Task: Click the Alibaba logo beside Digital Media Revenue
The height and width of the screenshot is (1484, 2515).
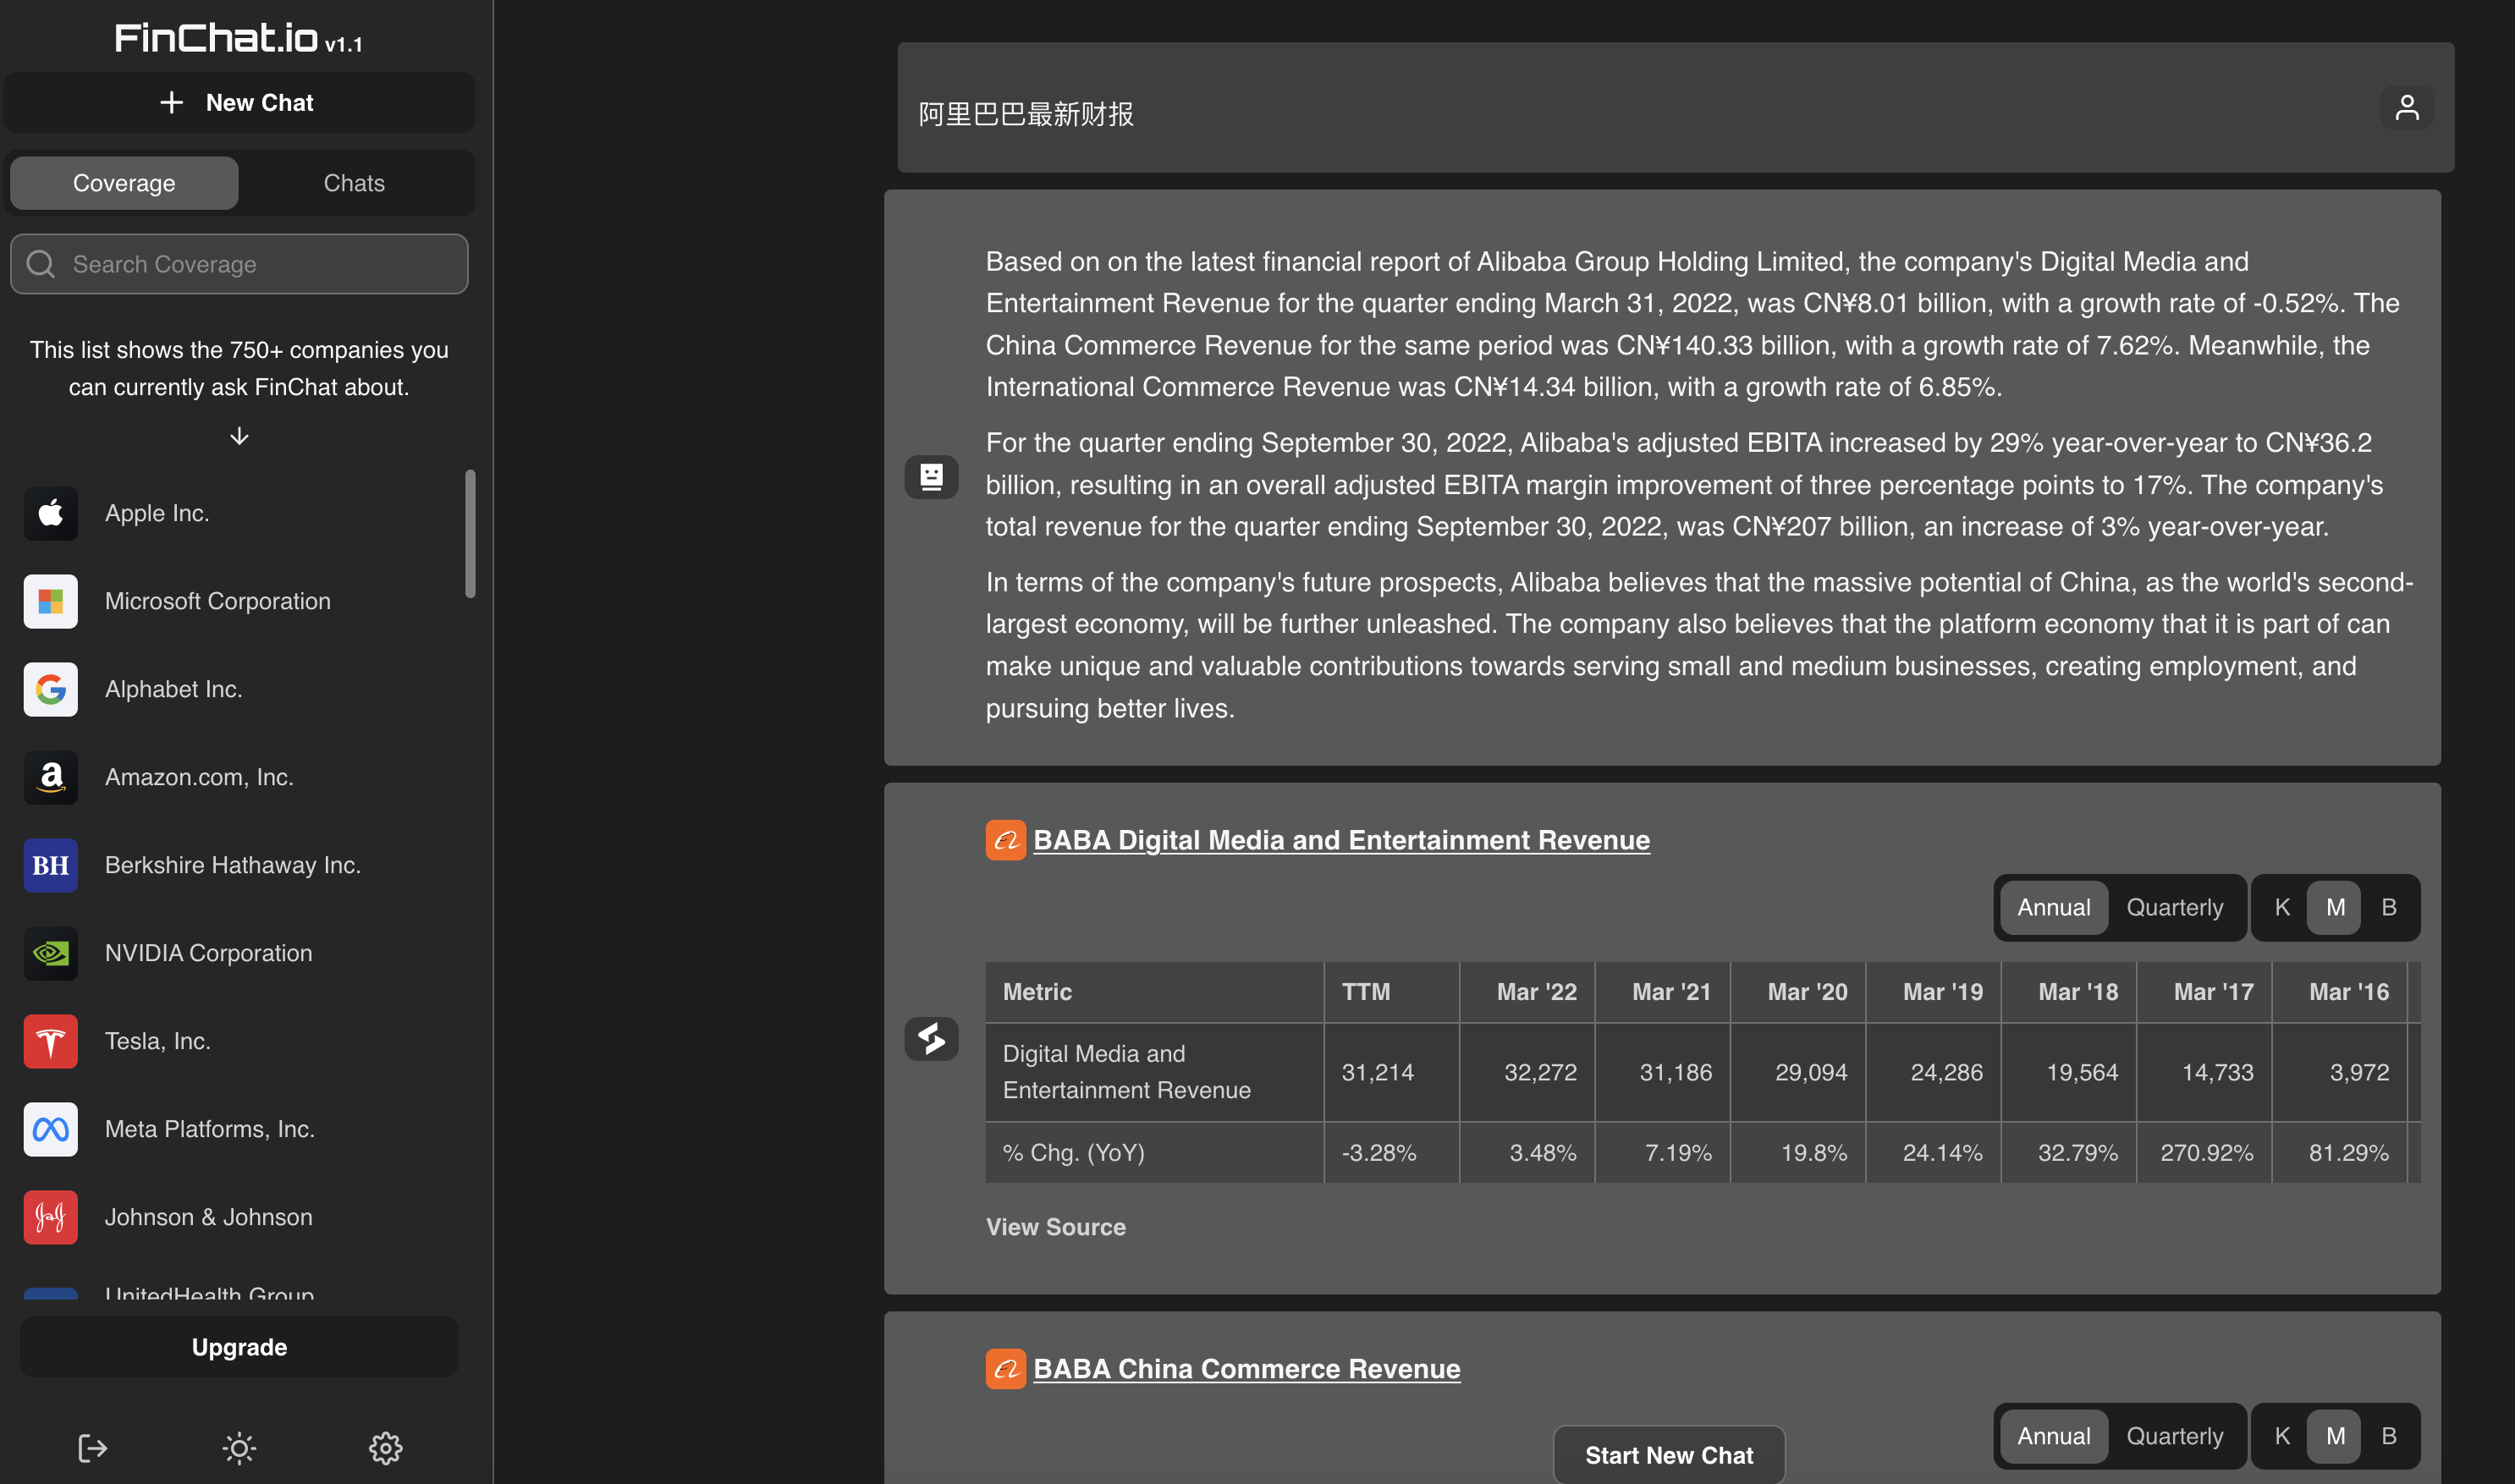Action: pos(1006,840)
